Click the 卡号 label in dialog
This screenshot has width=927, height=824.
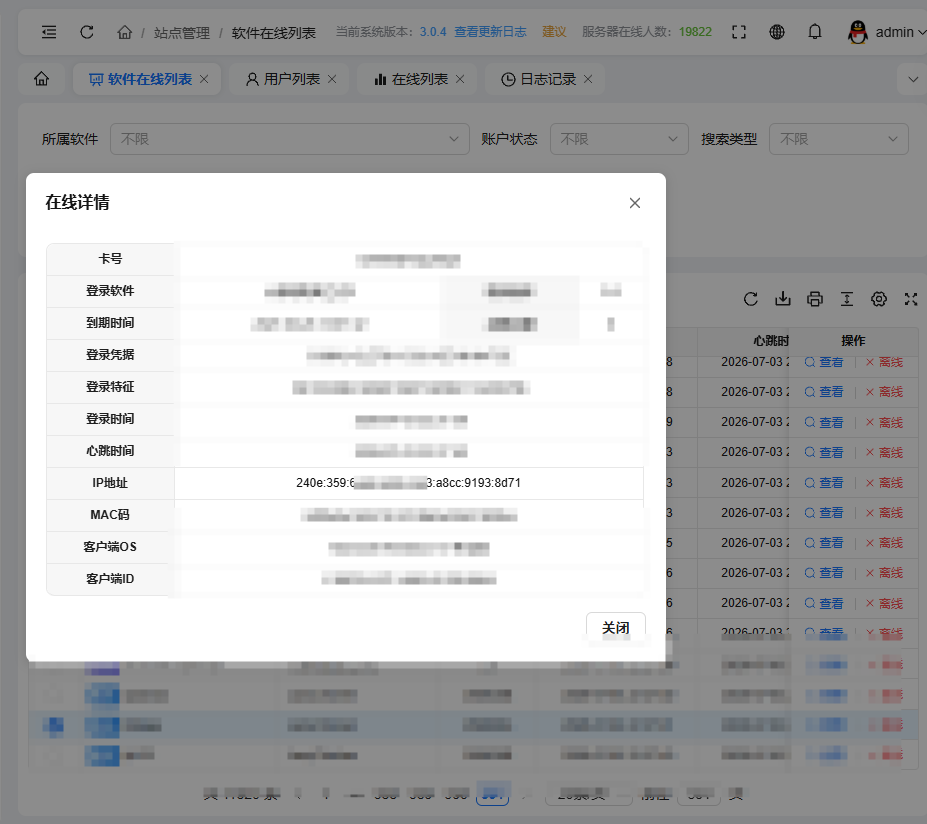[111, 259]
